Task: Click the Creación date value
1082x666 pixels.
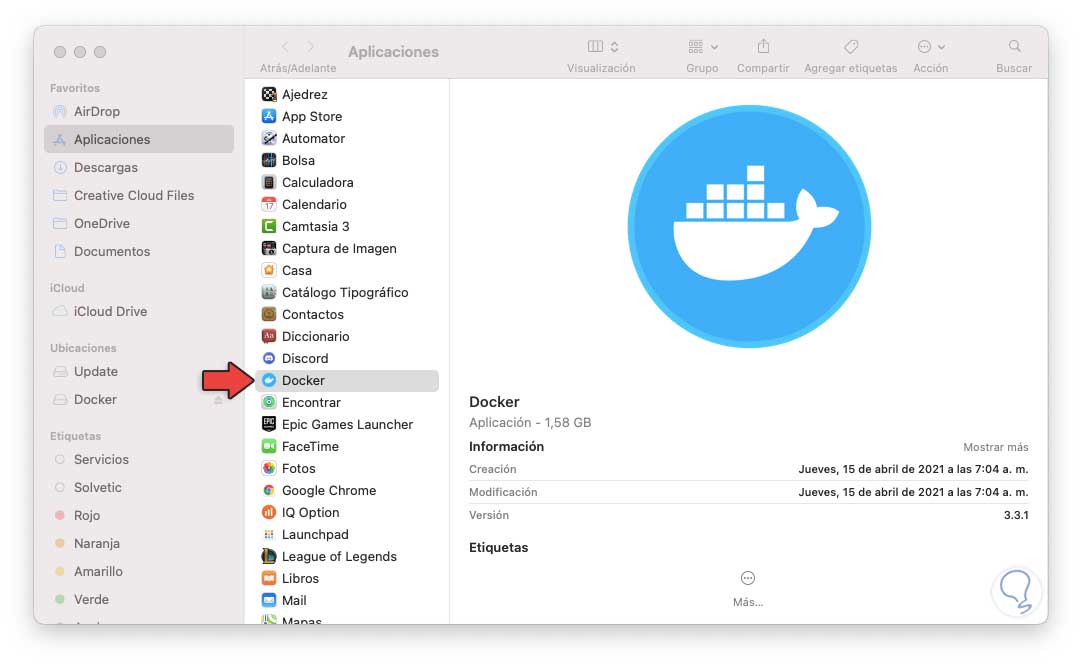Action: (914, 469)
